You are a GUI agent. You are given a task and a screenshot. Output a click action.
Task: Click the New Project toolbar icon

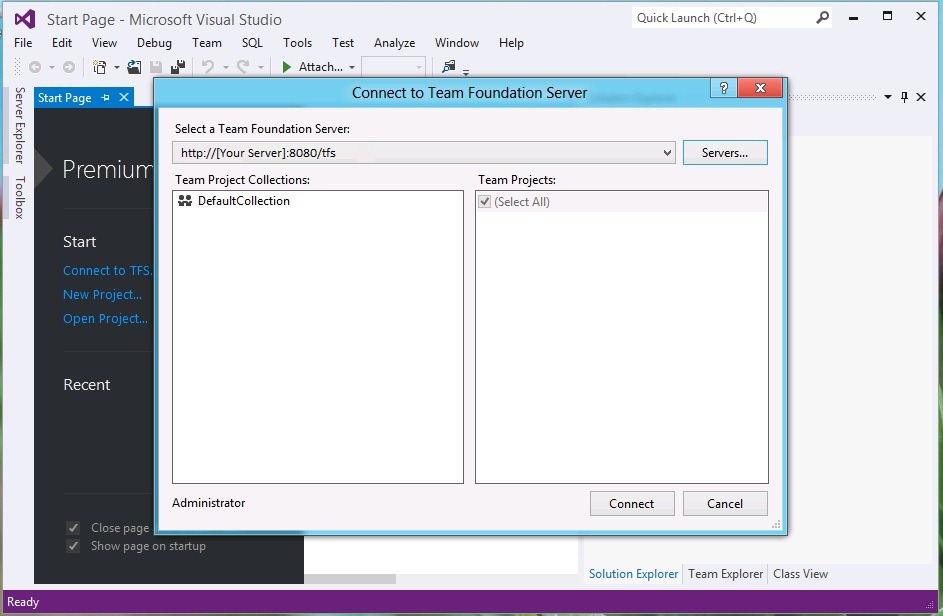pos(99,67)
